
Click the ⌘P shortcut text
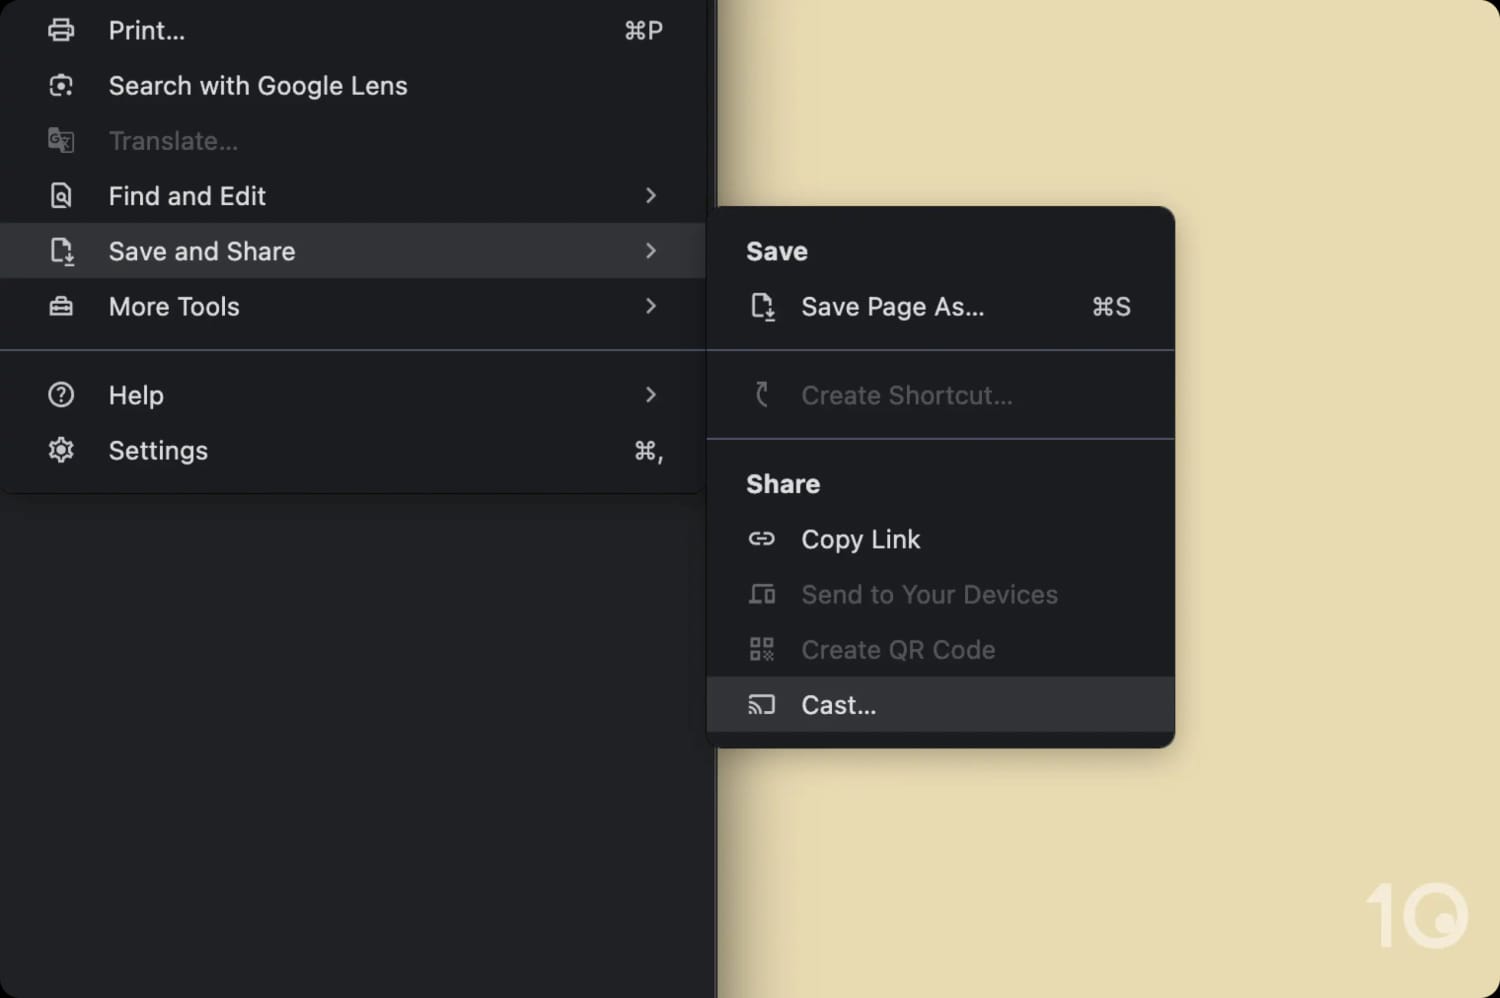(643, 30)
